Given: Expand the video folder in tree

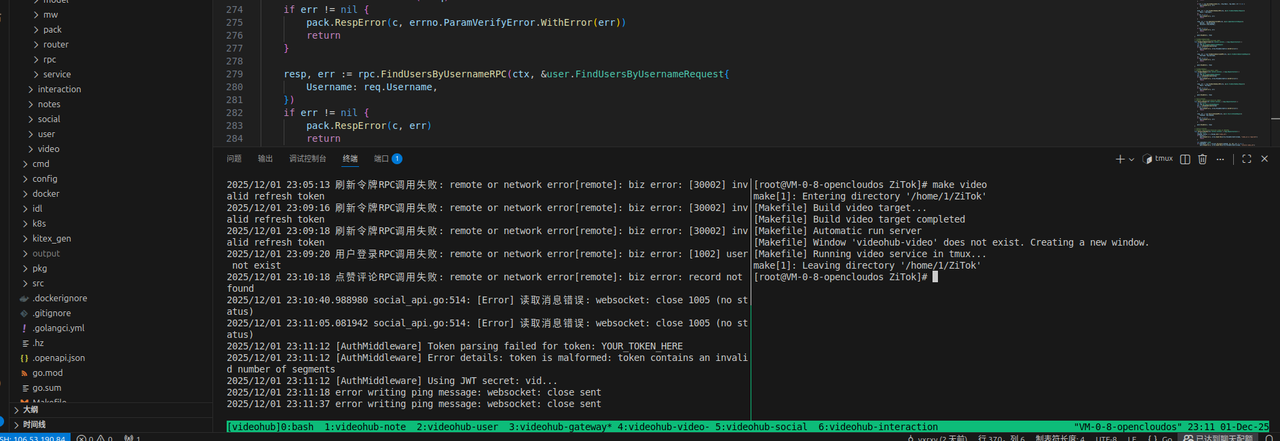Looking at the screenshot, I should (48, 149).
